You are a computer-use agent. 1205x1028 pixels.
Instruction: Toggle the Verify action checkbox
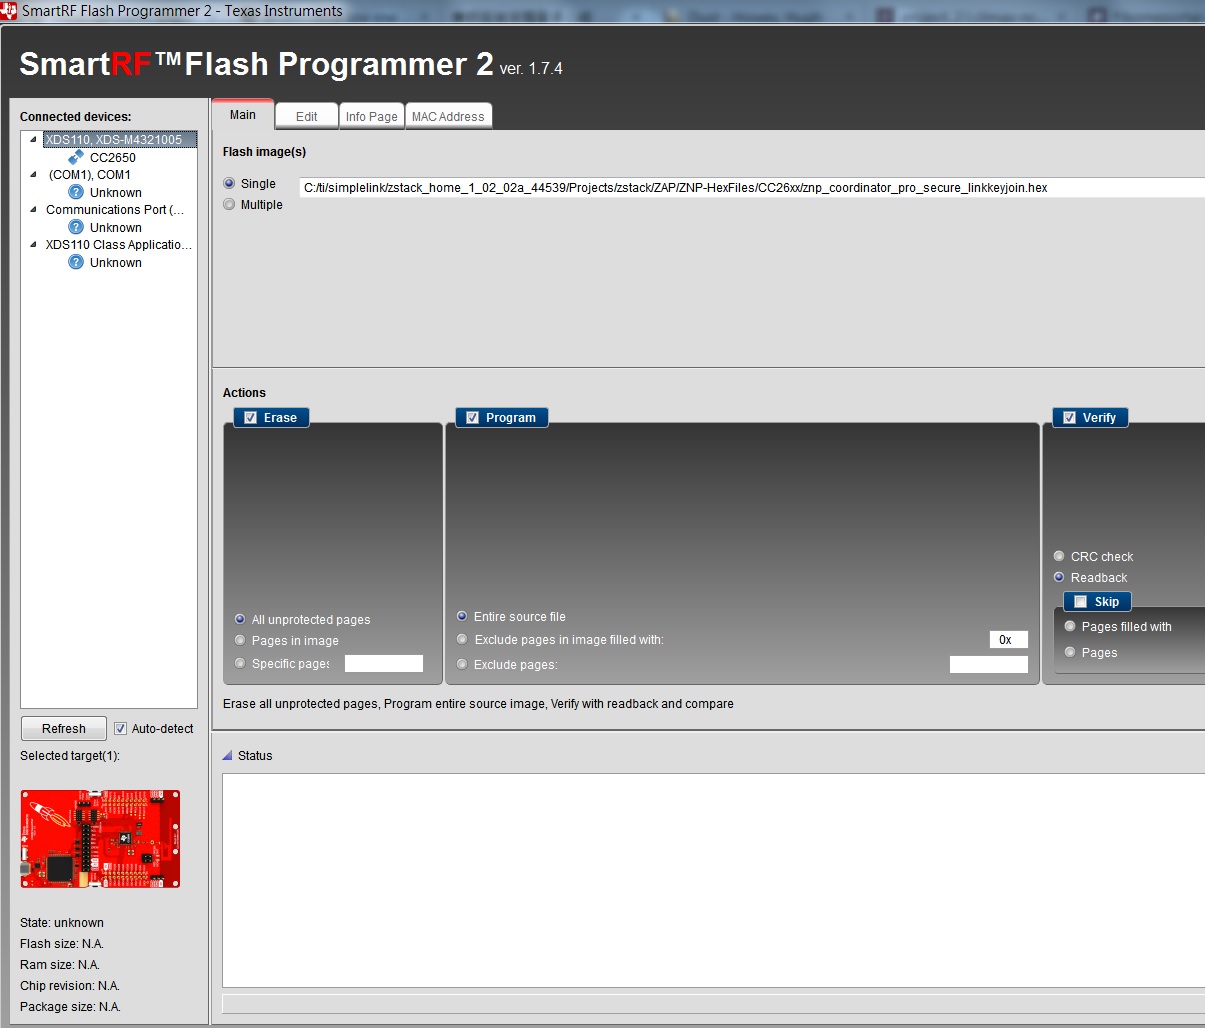[x=1070, y=418]
